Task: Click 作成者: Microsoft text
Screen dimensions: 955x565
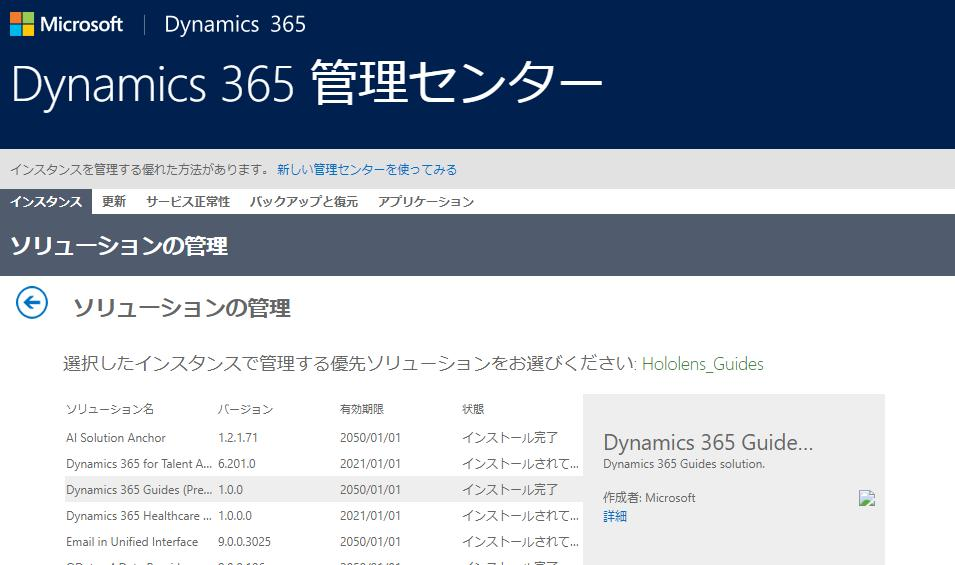Action: 649,497
